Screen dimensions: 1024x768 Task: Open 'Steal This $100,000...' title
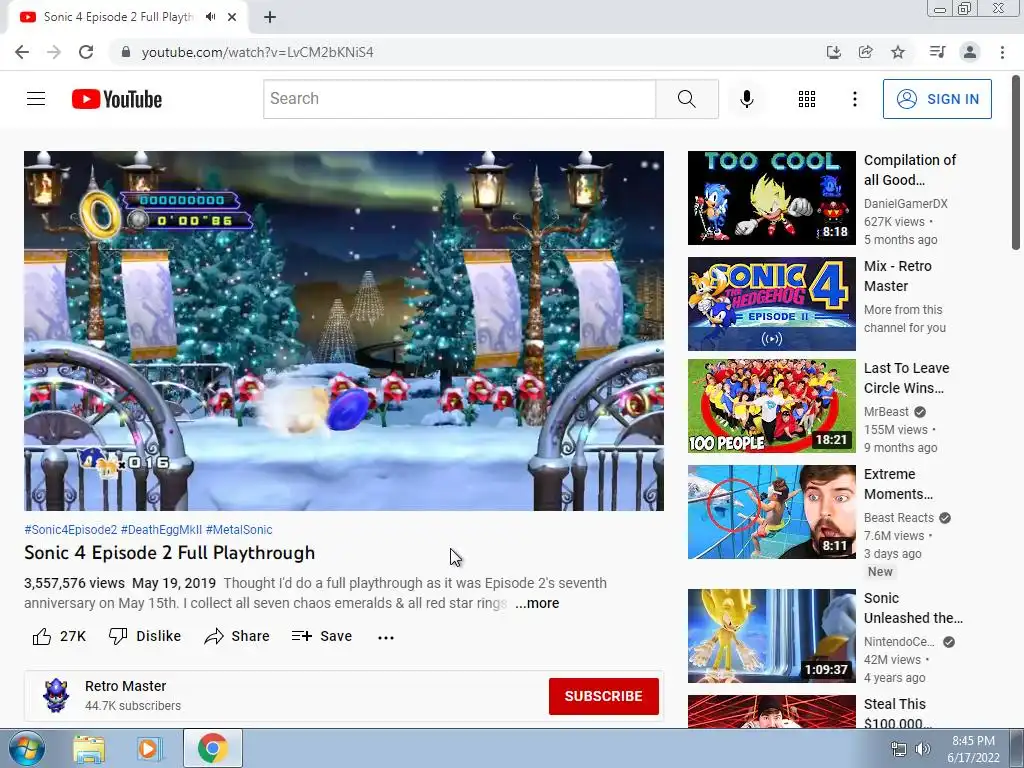coord(898,713)
